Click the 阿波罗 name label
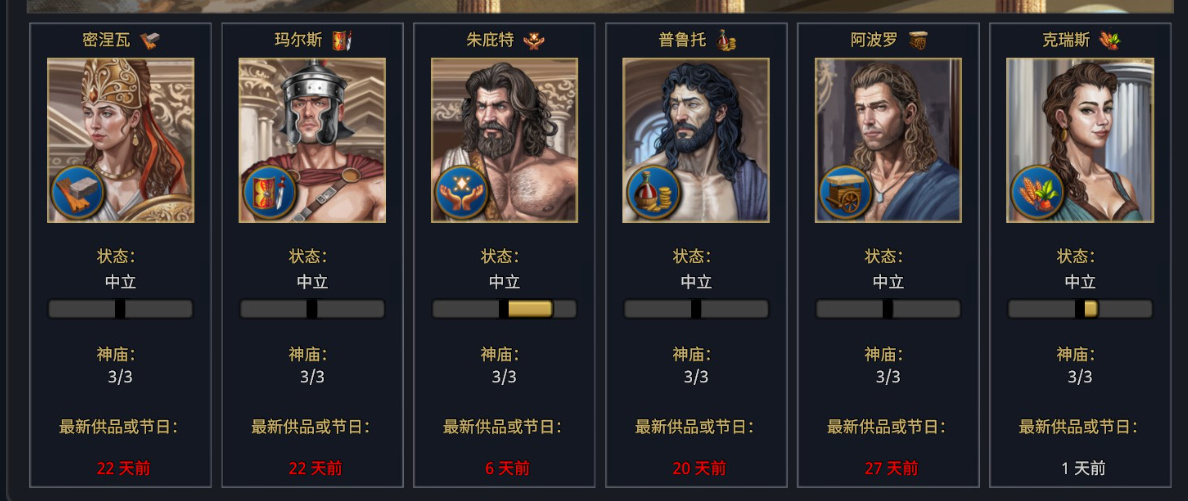 point(874,40)
